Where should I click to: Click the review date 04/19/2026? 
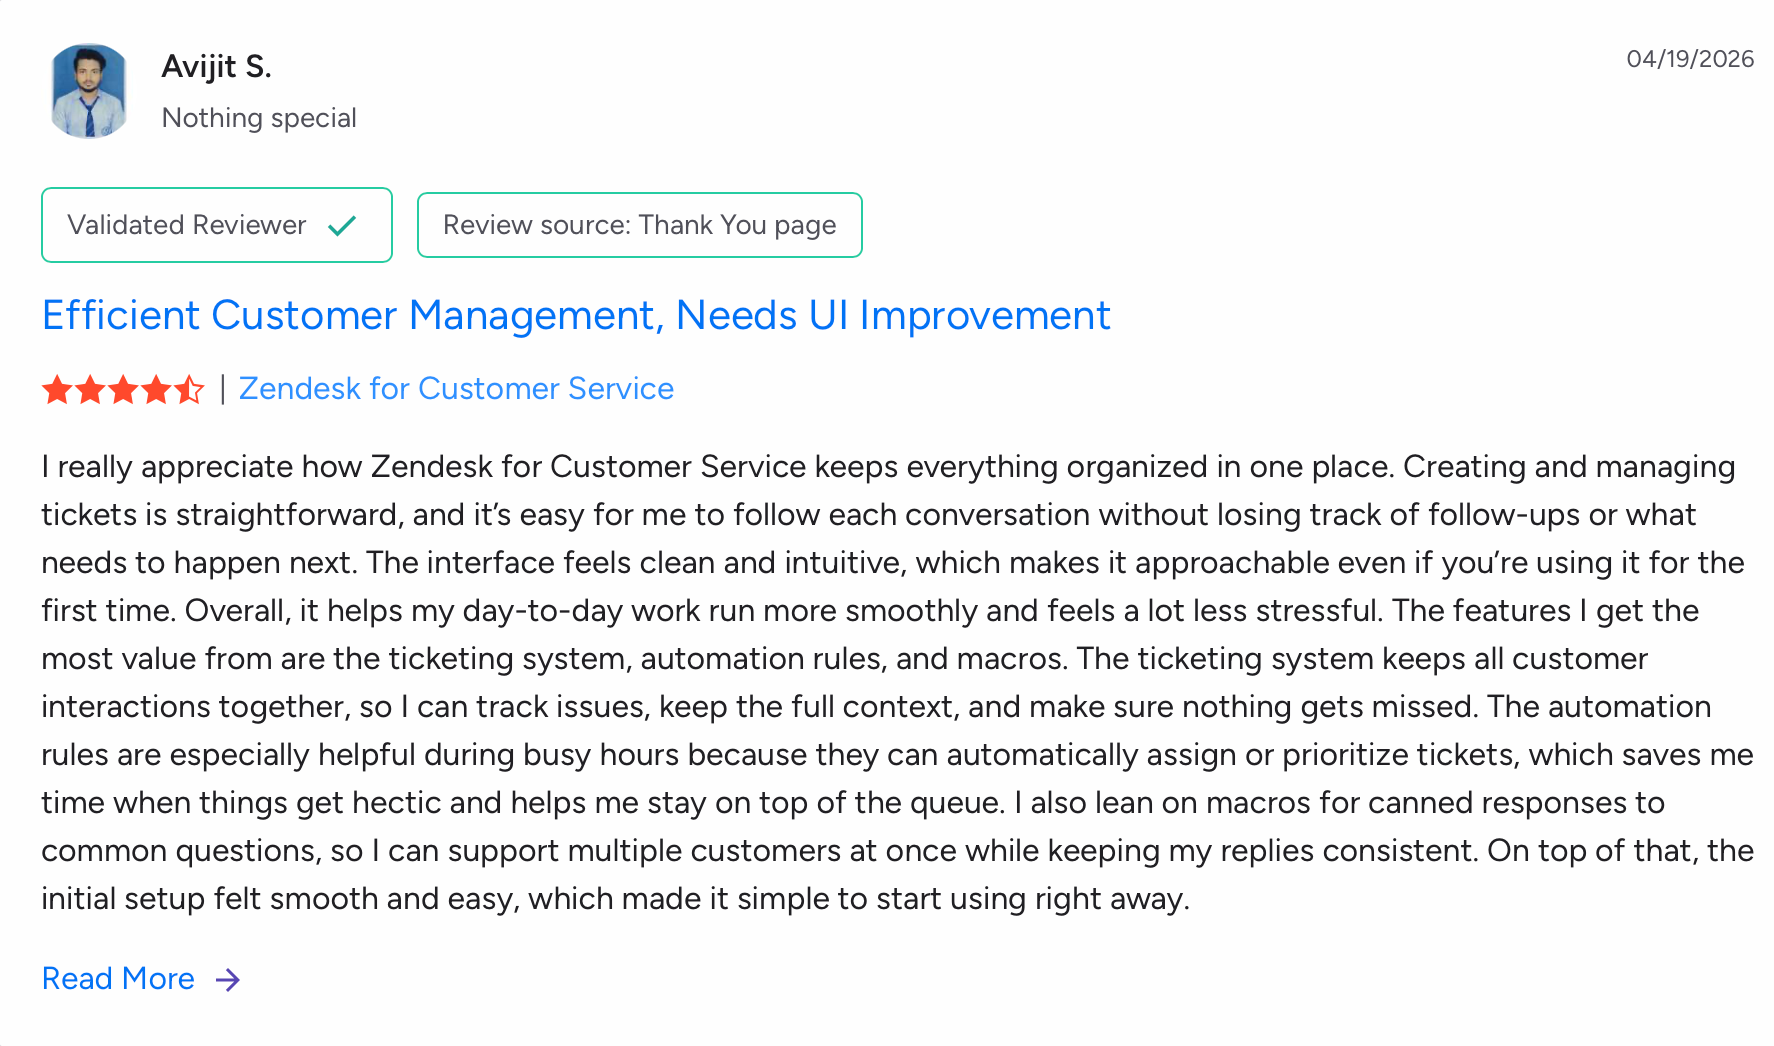(x=1690, y=59)
